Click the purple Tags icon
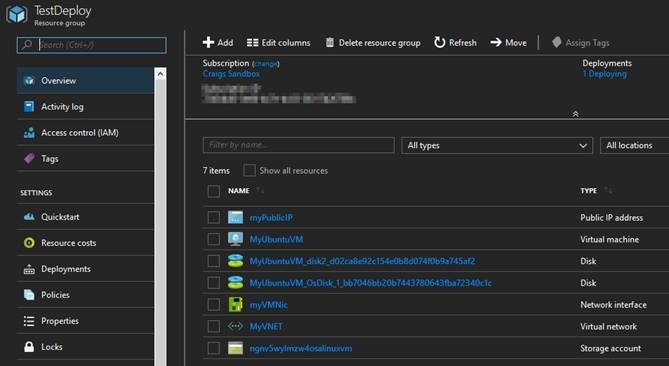Viewport: 669px width, 366px height. 29,159
